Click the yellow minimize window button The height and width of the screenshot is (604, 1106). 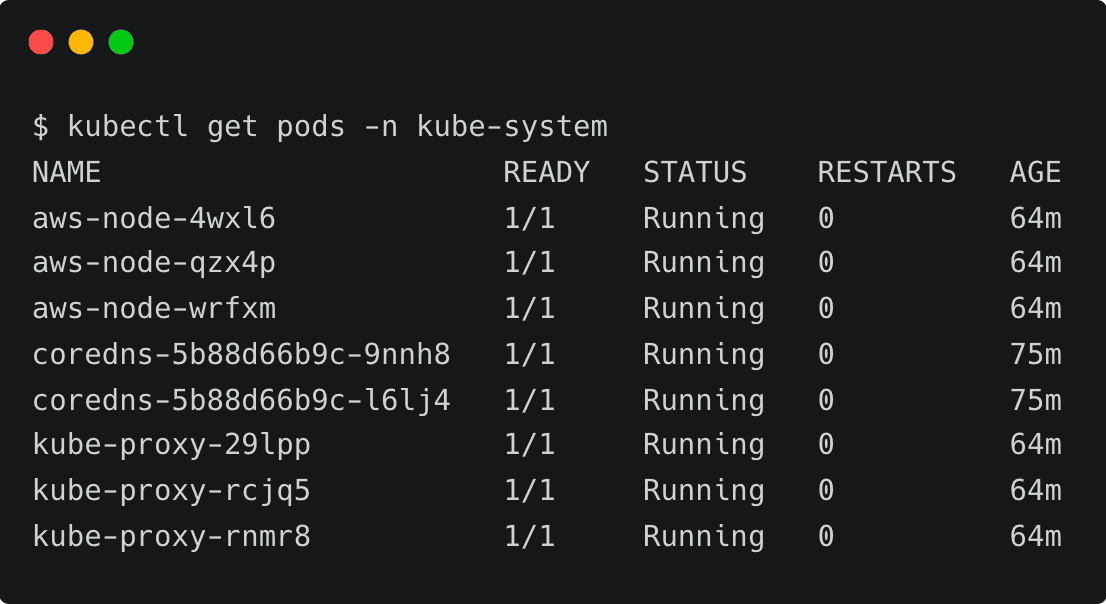tap(81, 42)
